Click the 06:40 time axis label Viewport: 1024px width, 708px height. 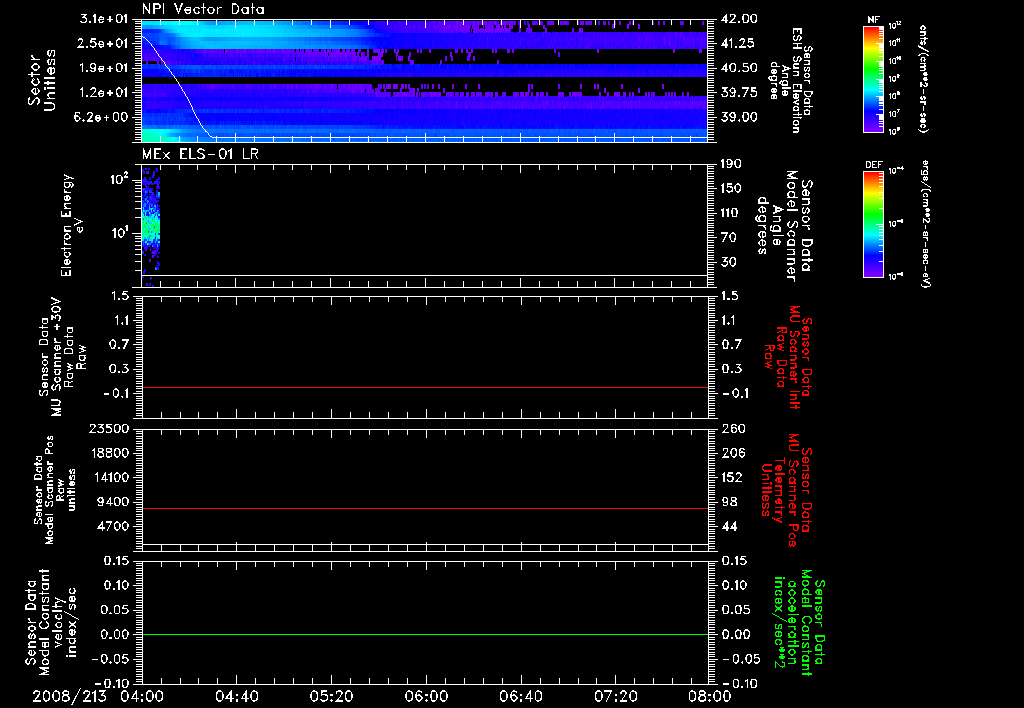[x=520, y=696]
